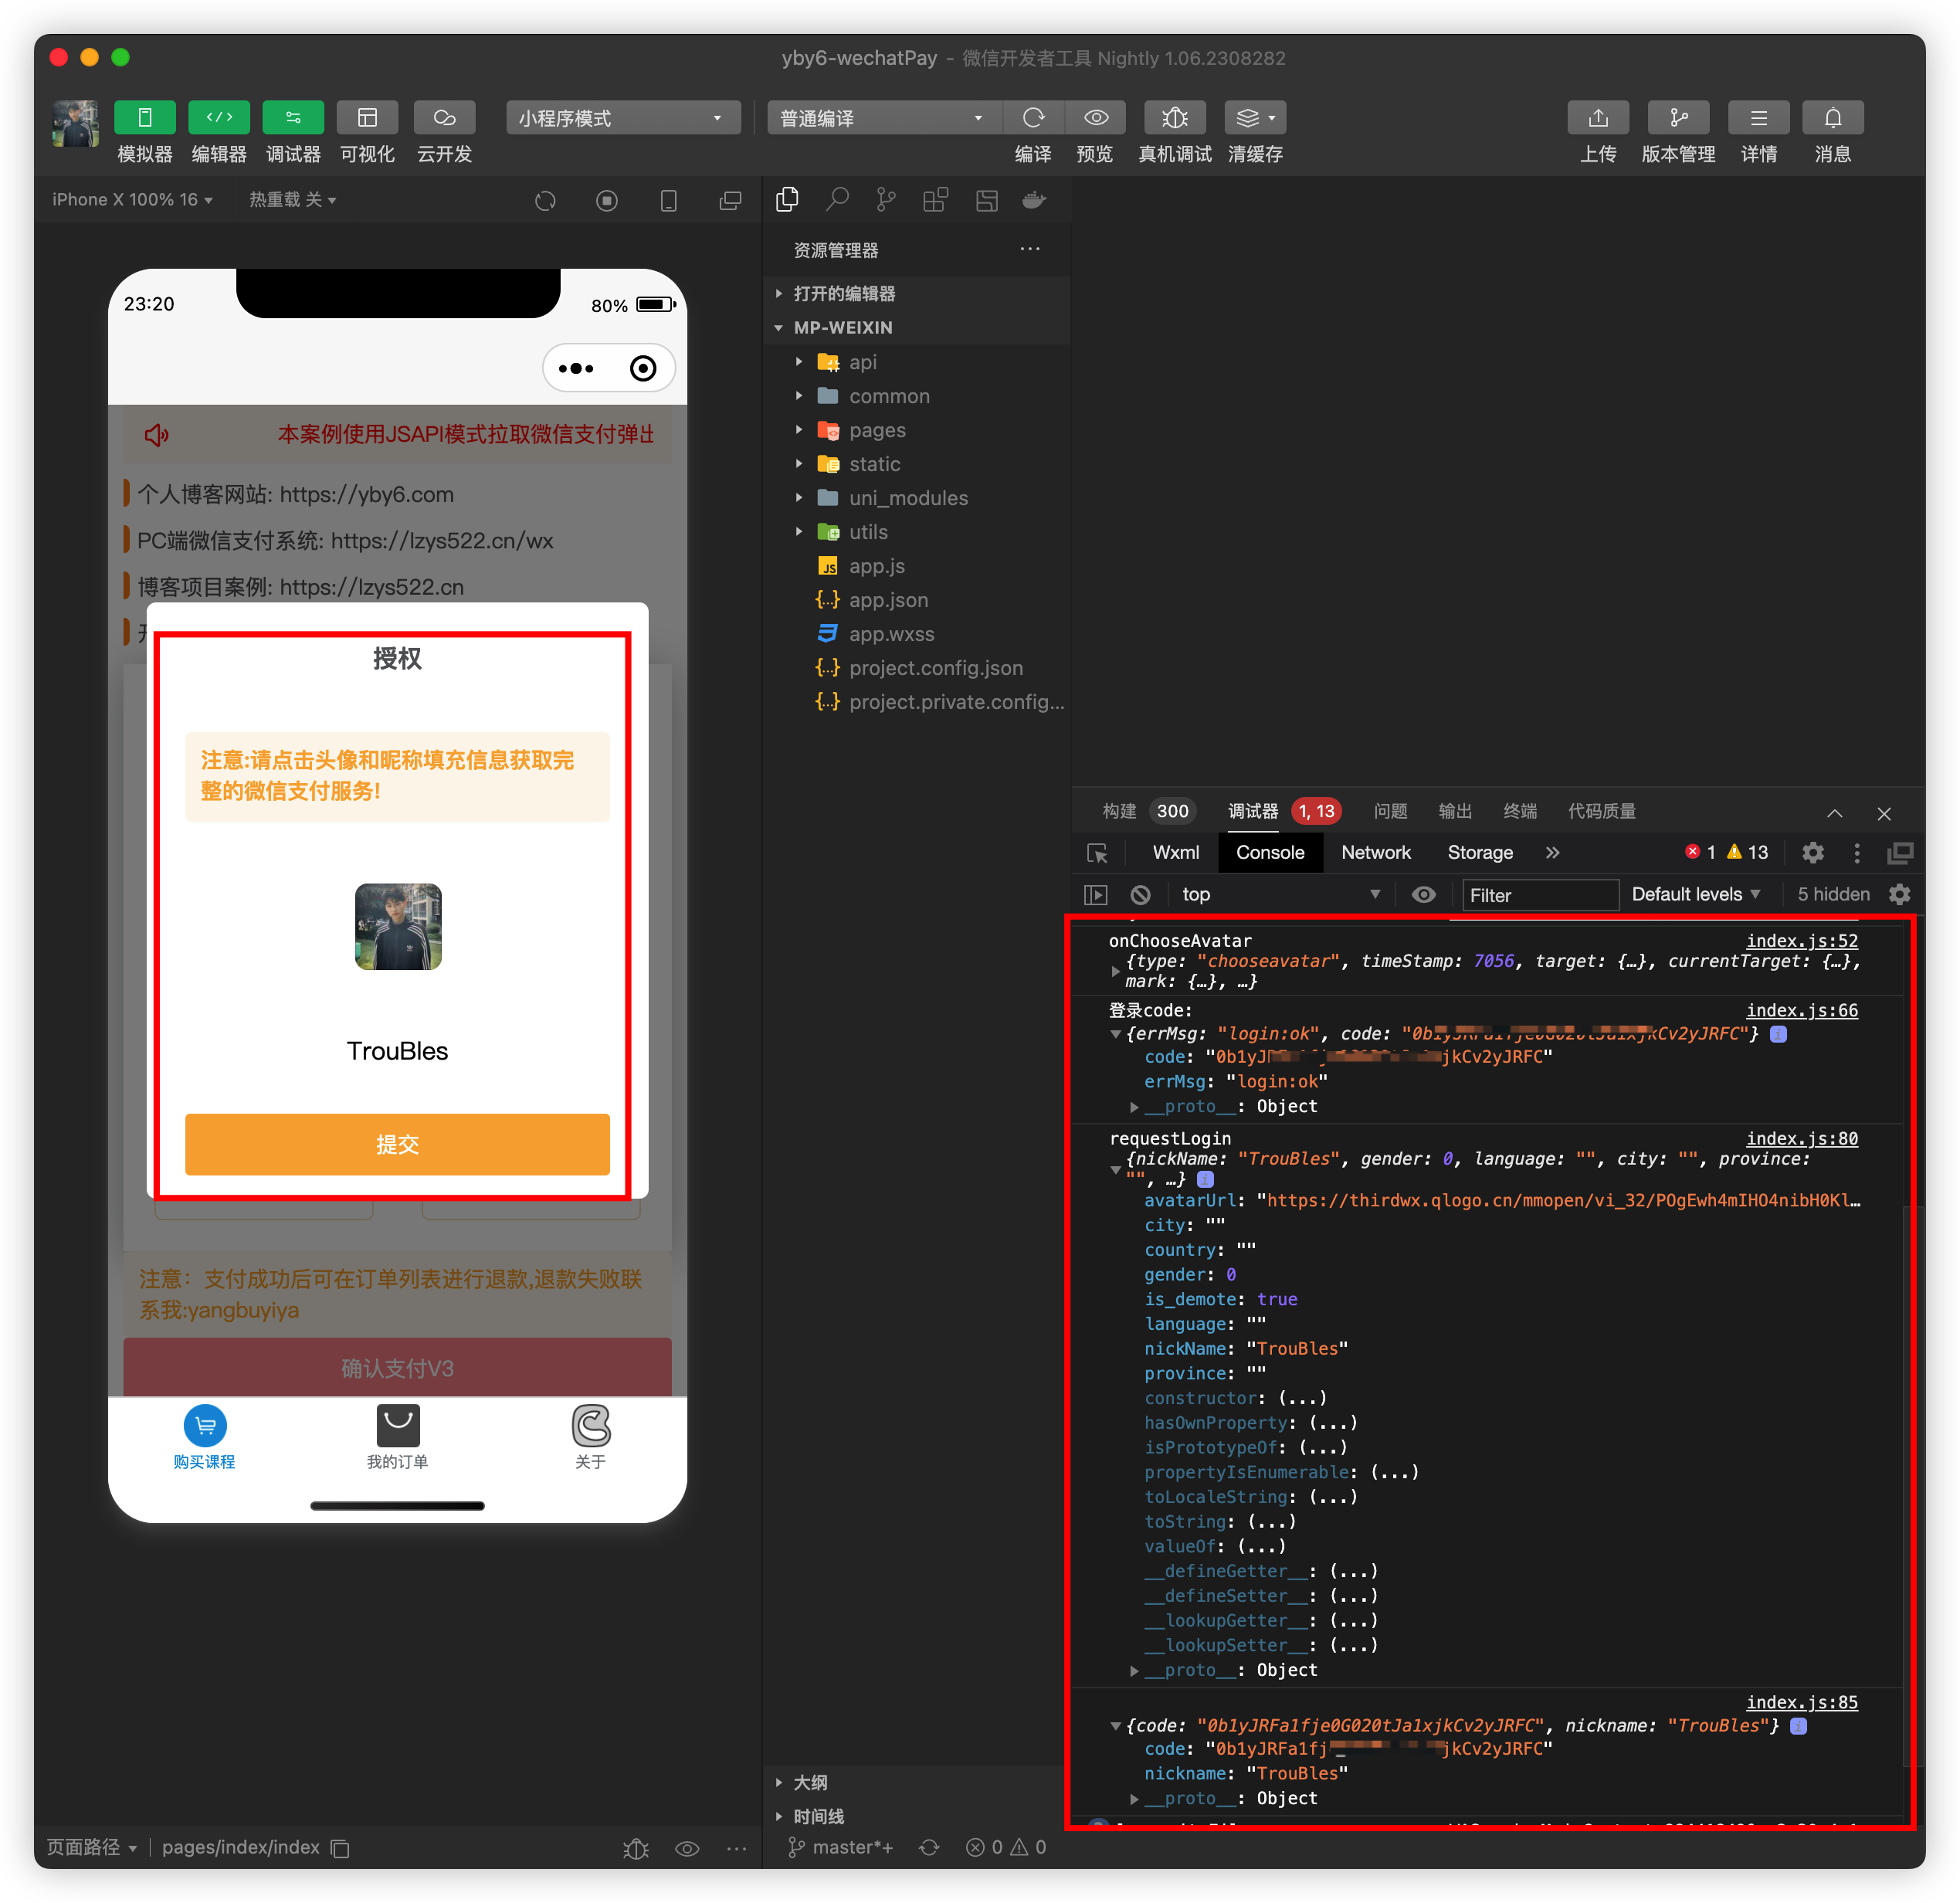
Task: Open the search icon in editor sidebar
Action: pyautogui.click(x=837, y=200)
